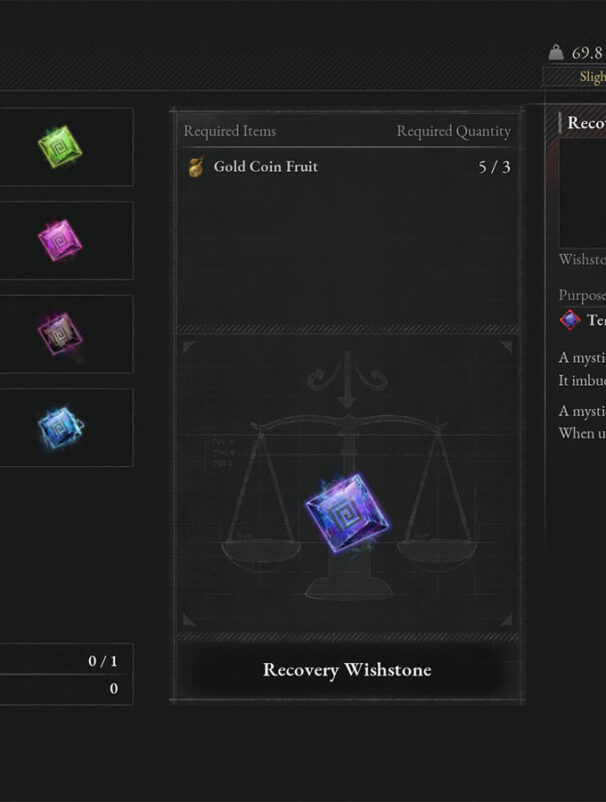606x802 pixels.
Task: Select the magenta wishstone slot
Action: click(x=66, y=240)
